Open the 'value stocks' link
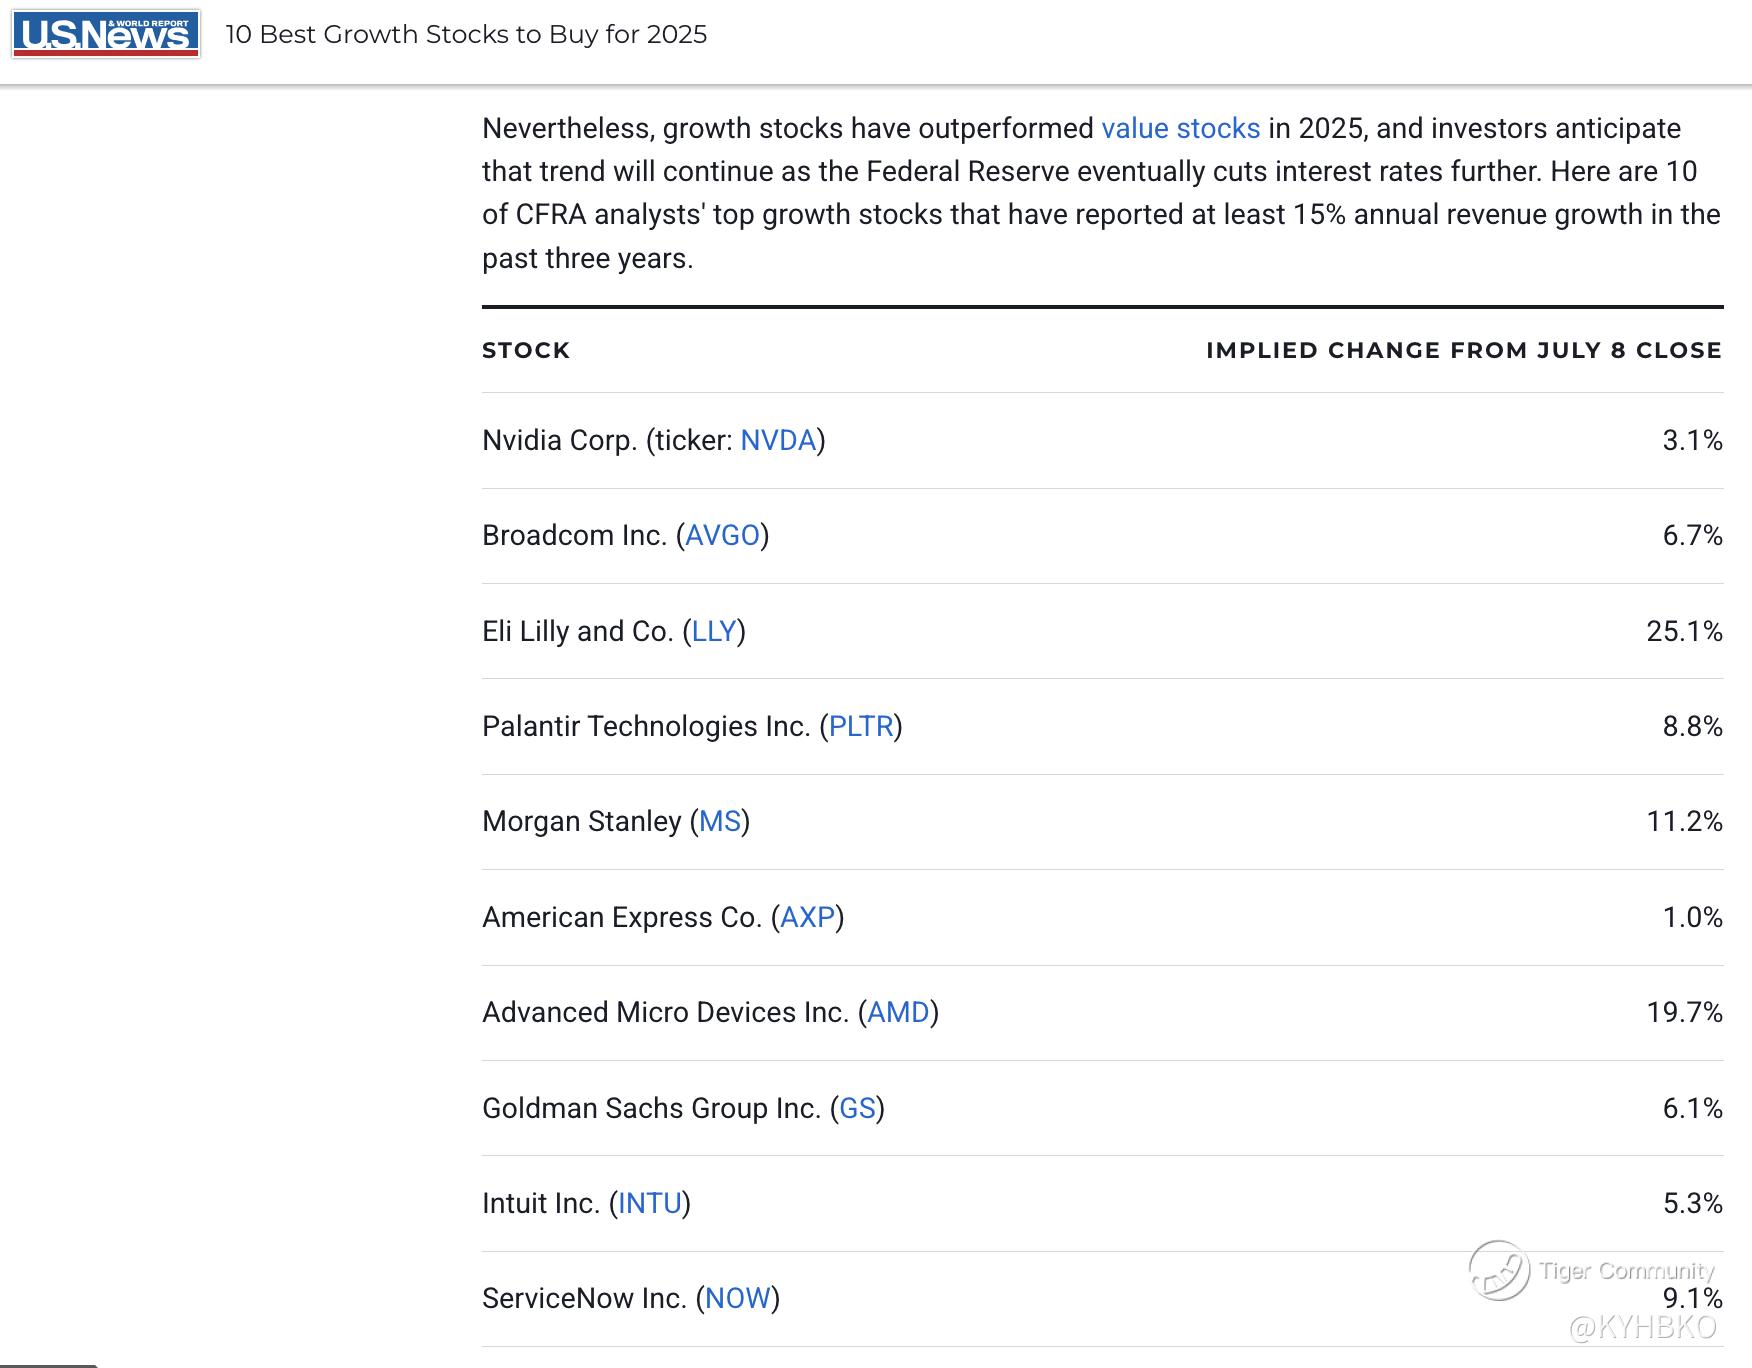Image resolution: width=1752 pixels, height=1368 pixels. (1180, 129)
